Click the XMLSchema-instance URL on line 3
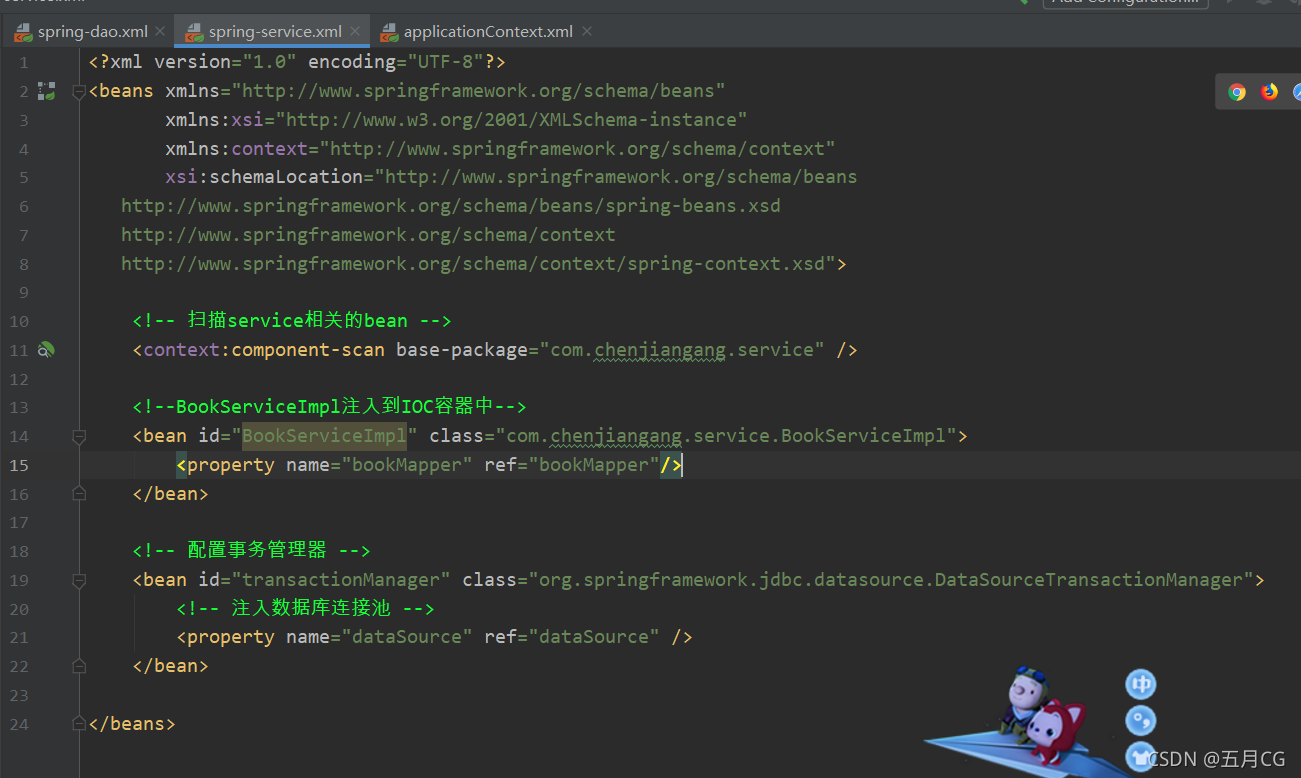The width and height of the screenshot is (1301, 778). pyautogui.click(x=512, y=120)
